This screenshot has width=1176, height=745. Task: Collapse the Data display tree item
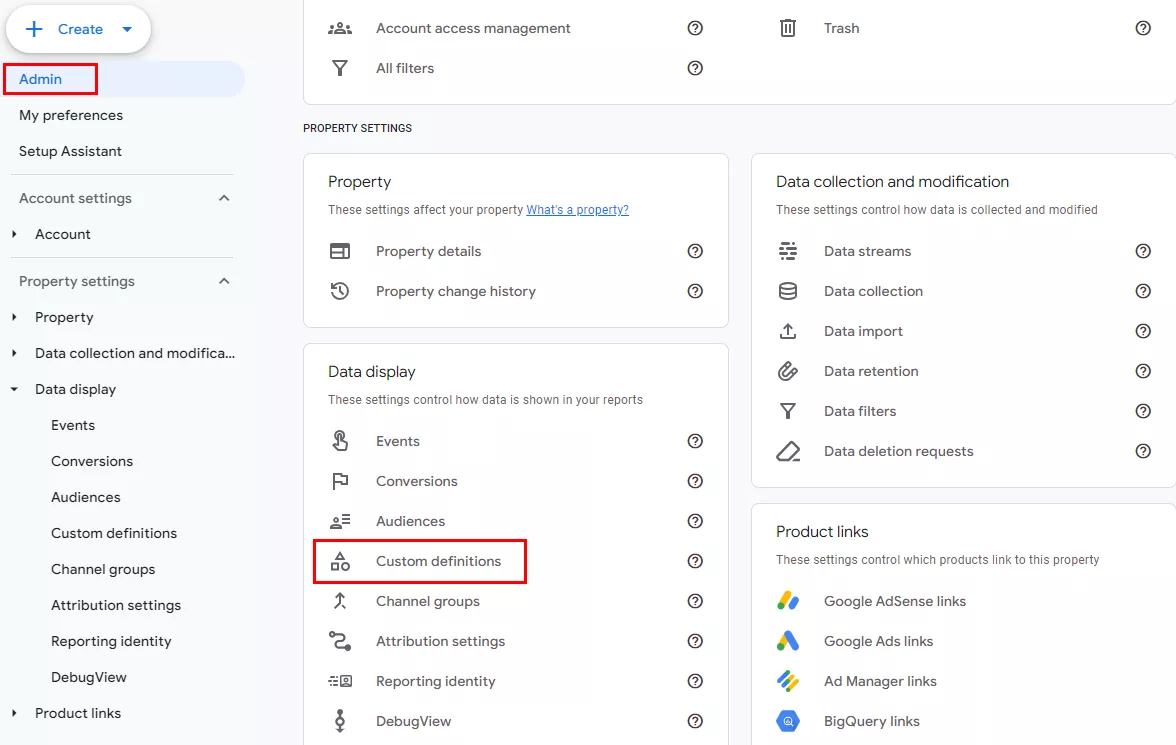click(x=14, y=389)
